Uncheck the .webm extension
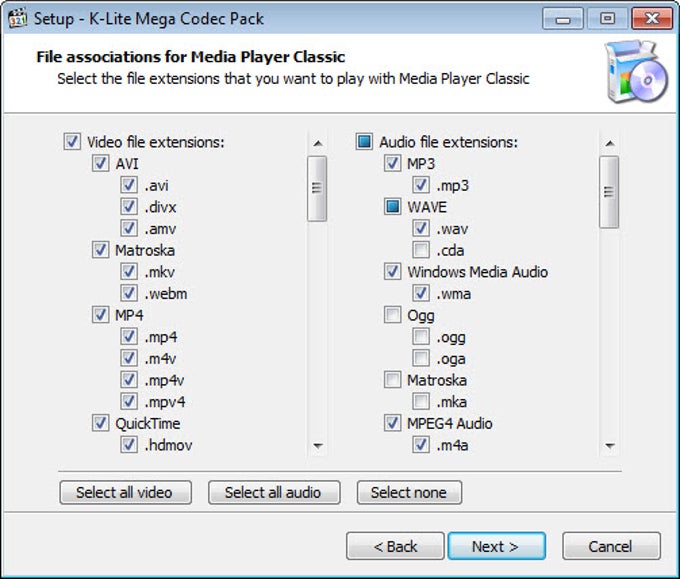The height and width of the screenshot is (579, 680). (129, 294)
